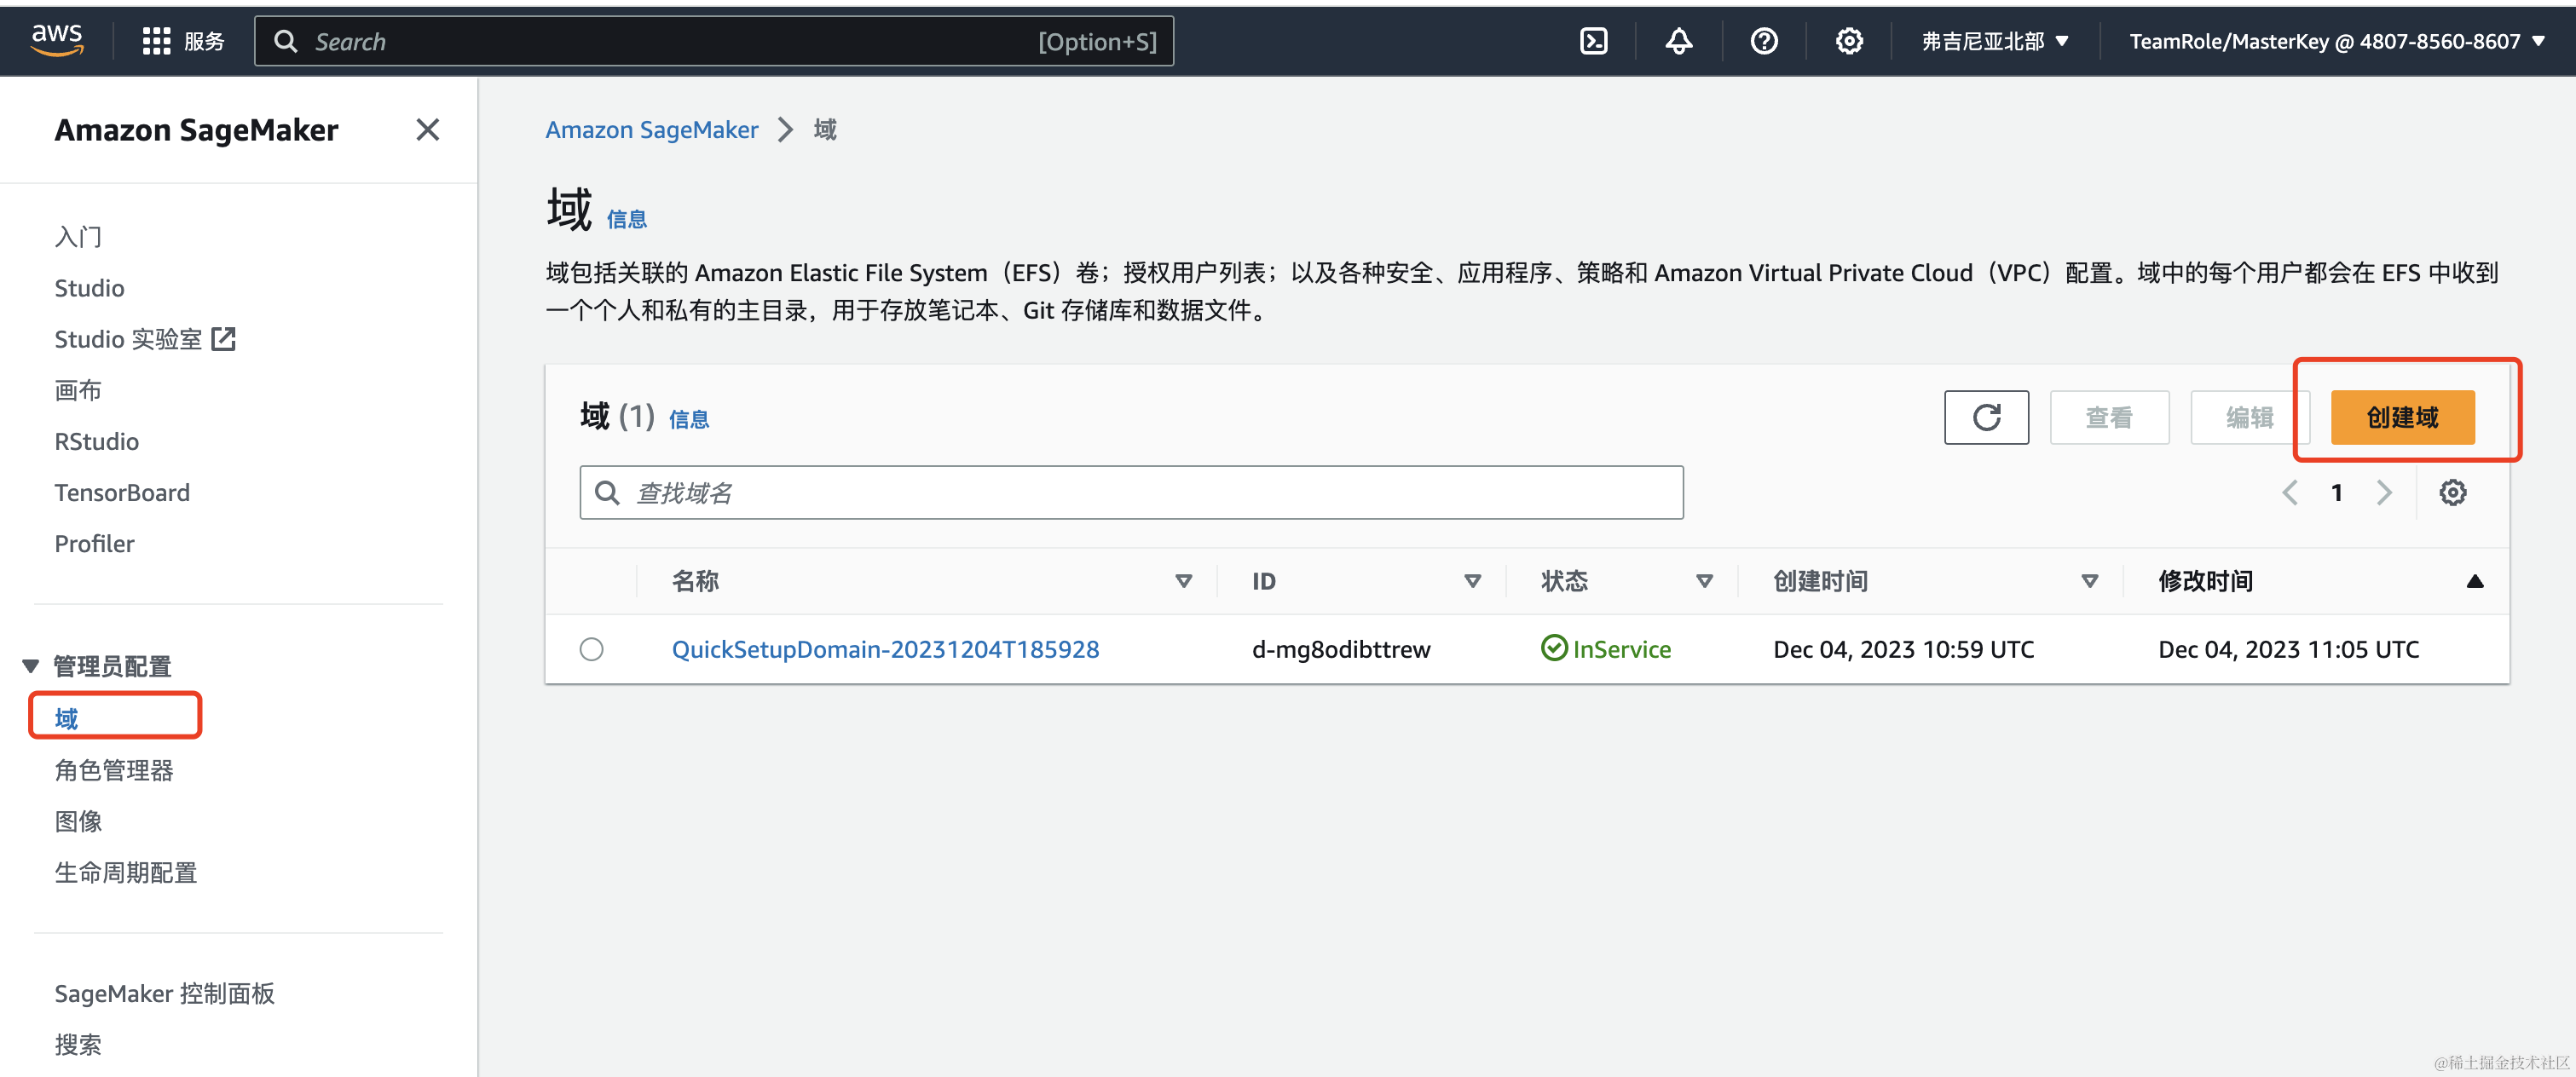The image size is (2576, 1077).
Task: Open Profiler in the sidebar
Action: [x=94, y=543]
